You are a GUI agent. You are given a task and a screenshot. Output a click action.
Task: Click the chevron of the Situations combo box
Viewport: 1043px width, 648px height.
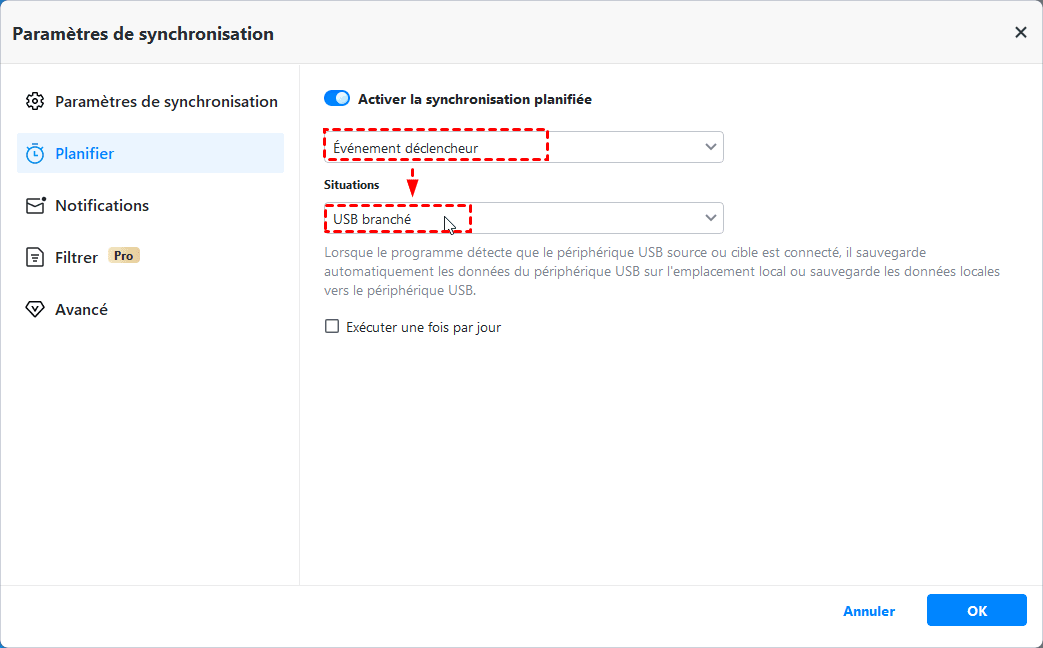coord(711,218)
